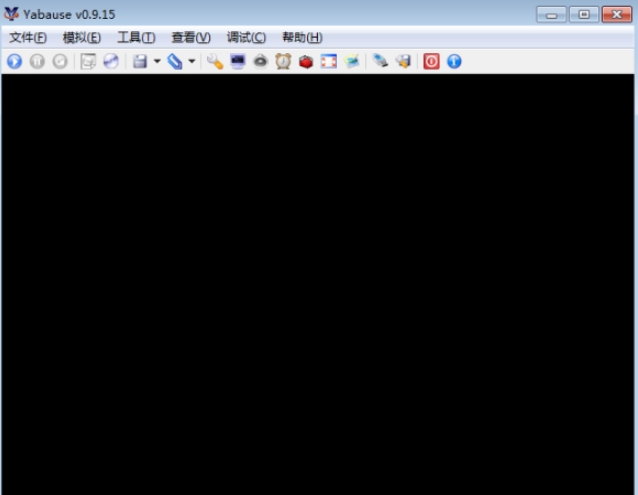Open the 调试(C) menu
Viewport: 638px width, 495px height.
click(246, 37)
